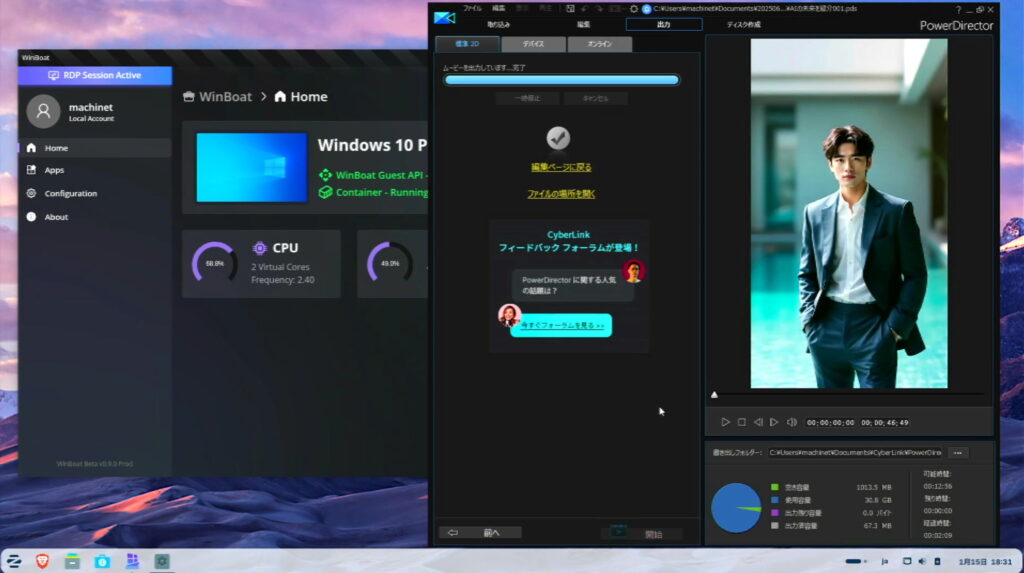Click the ファイルの場所を開く link

point(561,194)
